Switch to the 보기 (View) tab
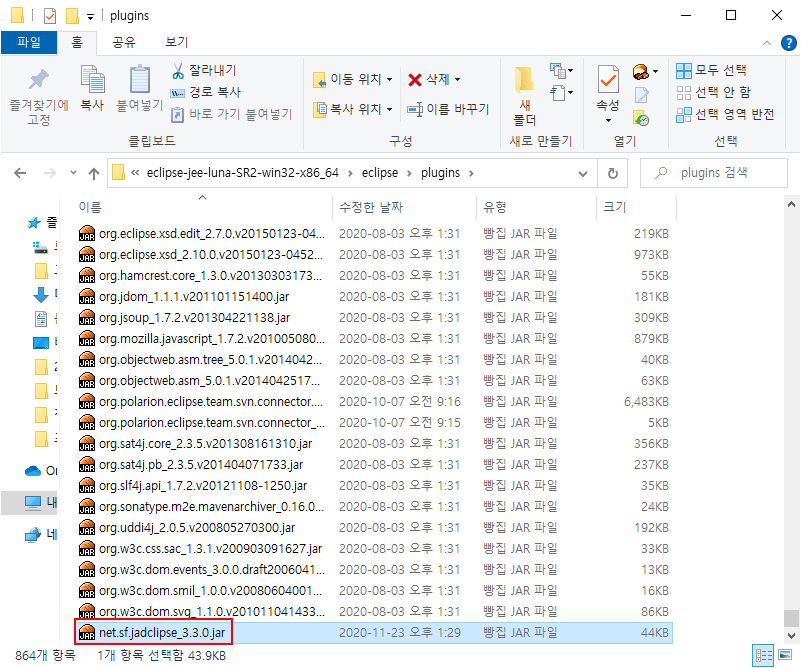 pyautogui.click(x=177, y=42)
